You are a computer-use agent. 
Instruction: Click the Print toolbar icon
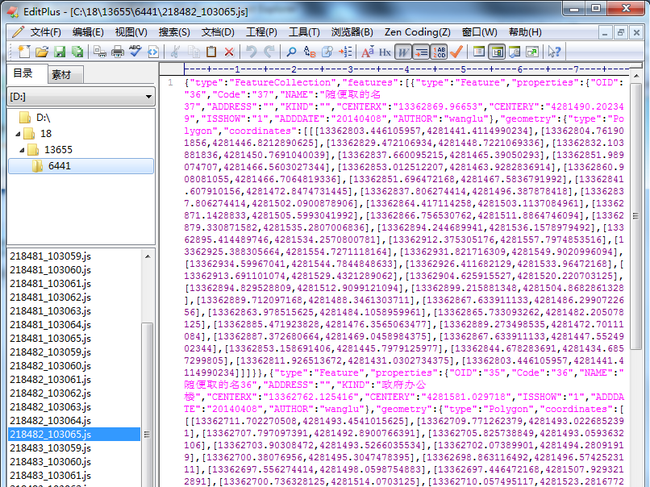click(x=118, y=52)
